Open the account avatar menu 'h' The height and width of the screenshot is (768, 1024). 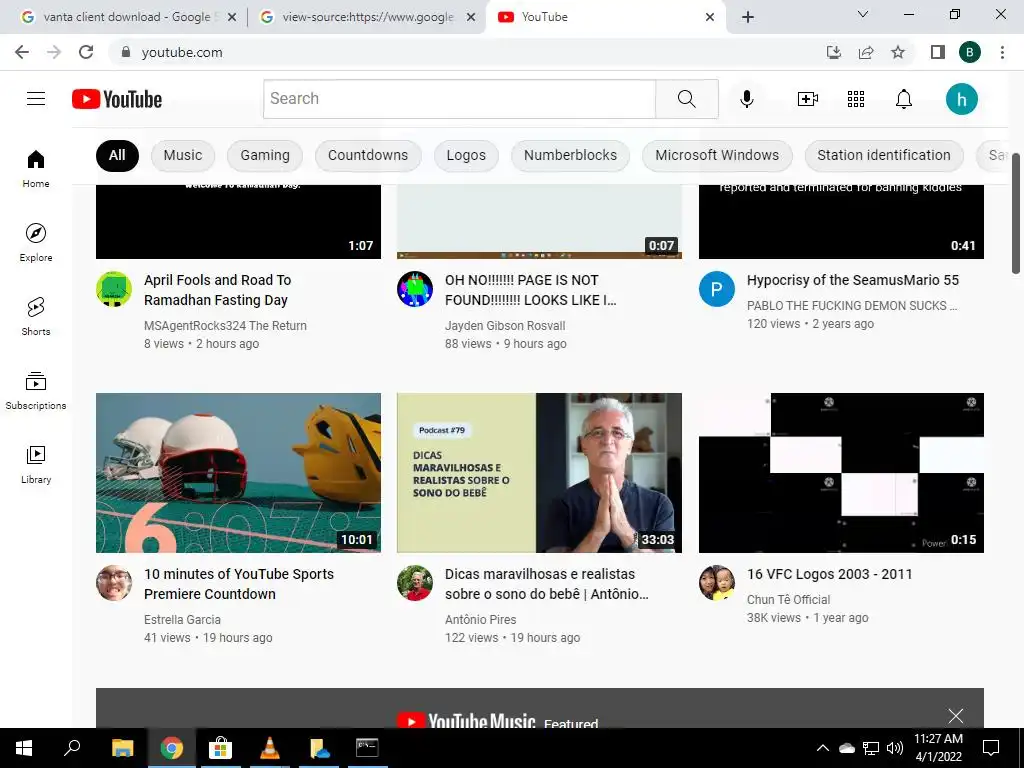click(961, 99)
